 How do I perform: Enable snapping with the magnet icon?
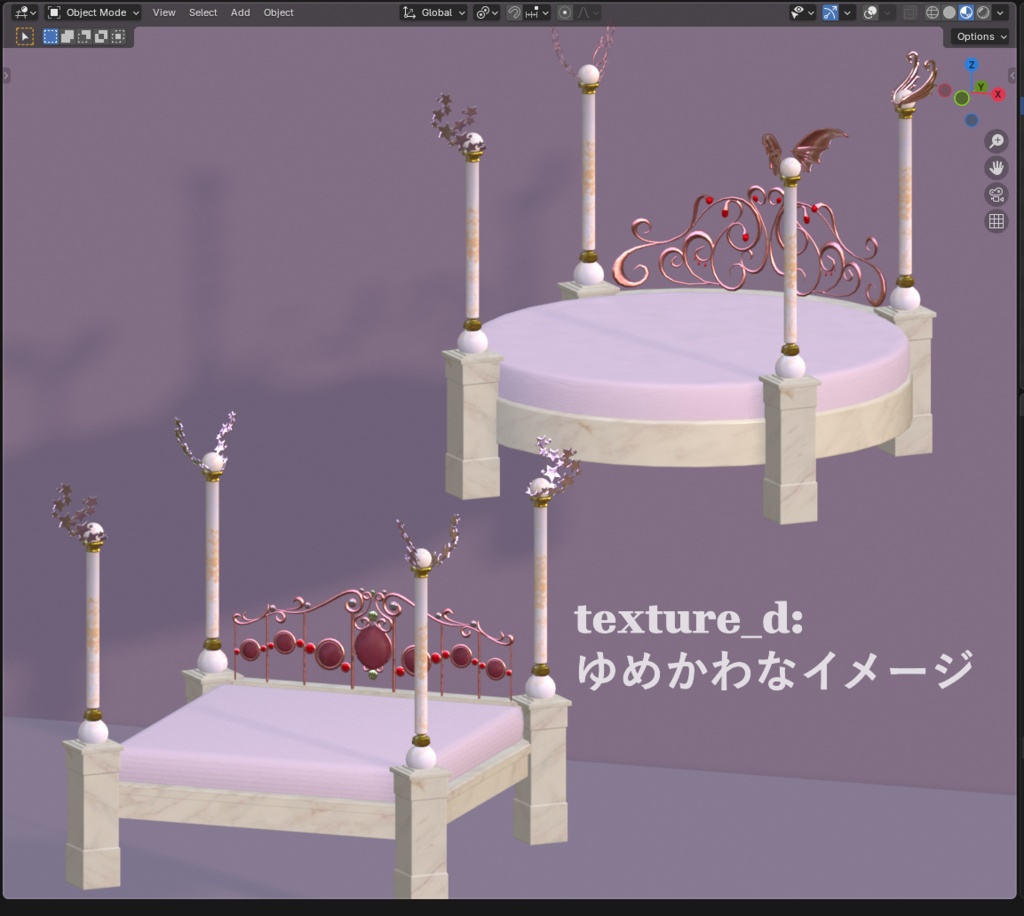point(512,12)
